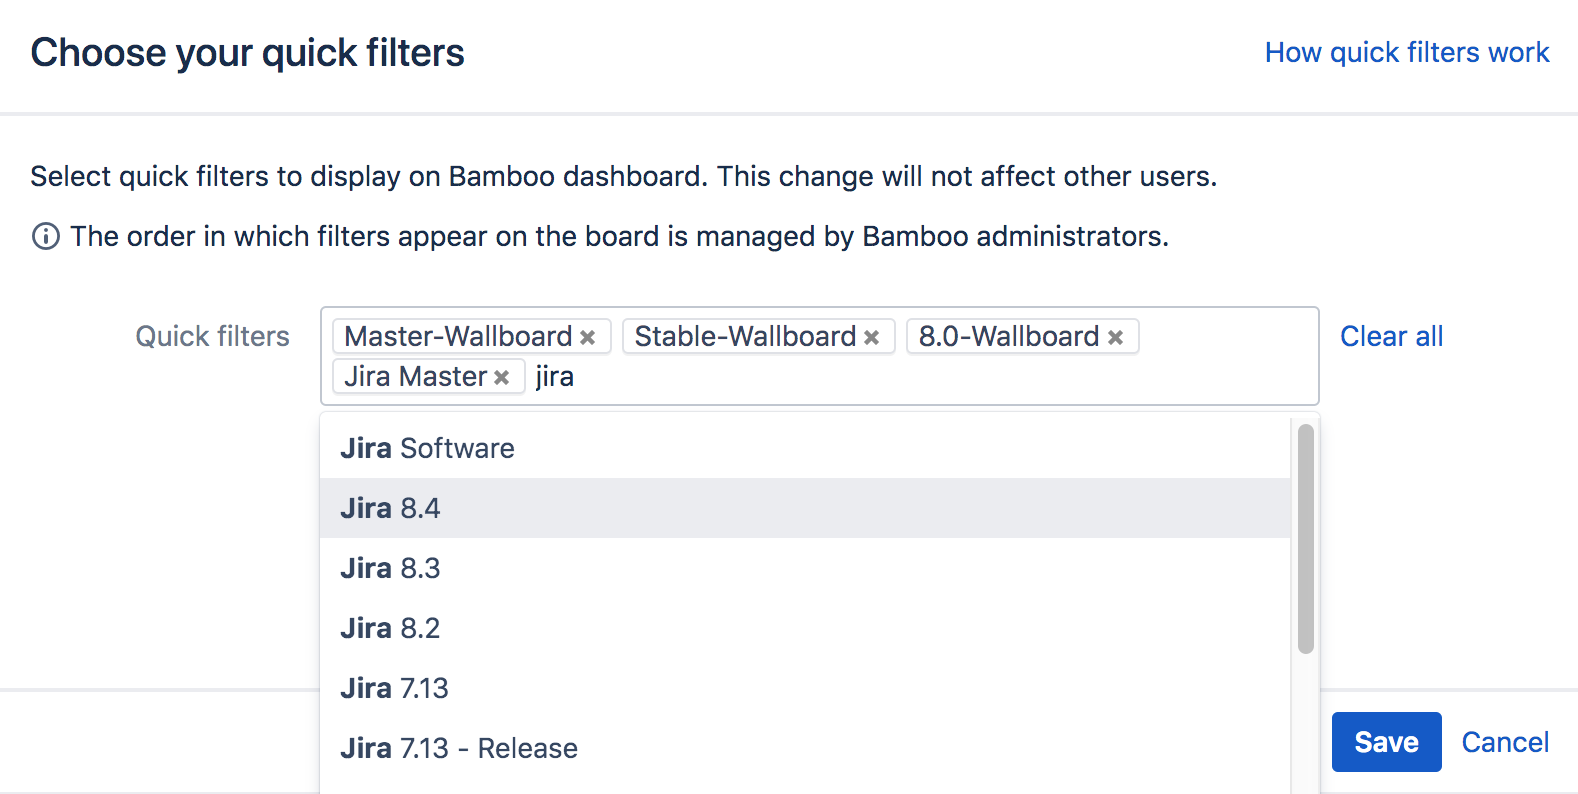This screenshot has height=794, width=1578.
Task: Click the jira search text in the field
Action: [553, 376]
